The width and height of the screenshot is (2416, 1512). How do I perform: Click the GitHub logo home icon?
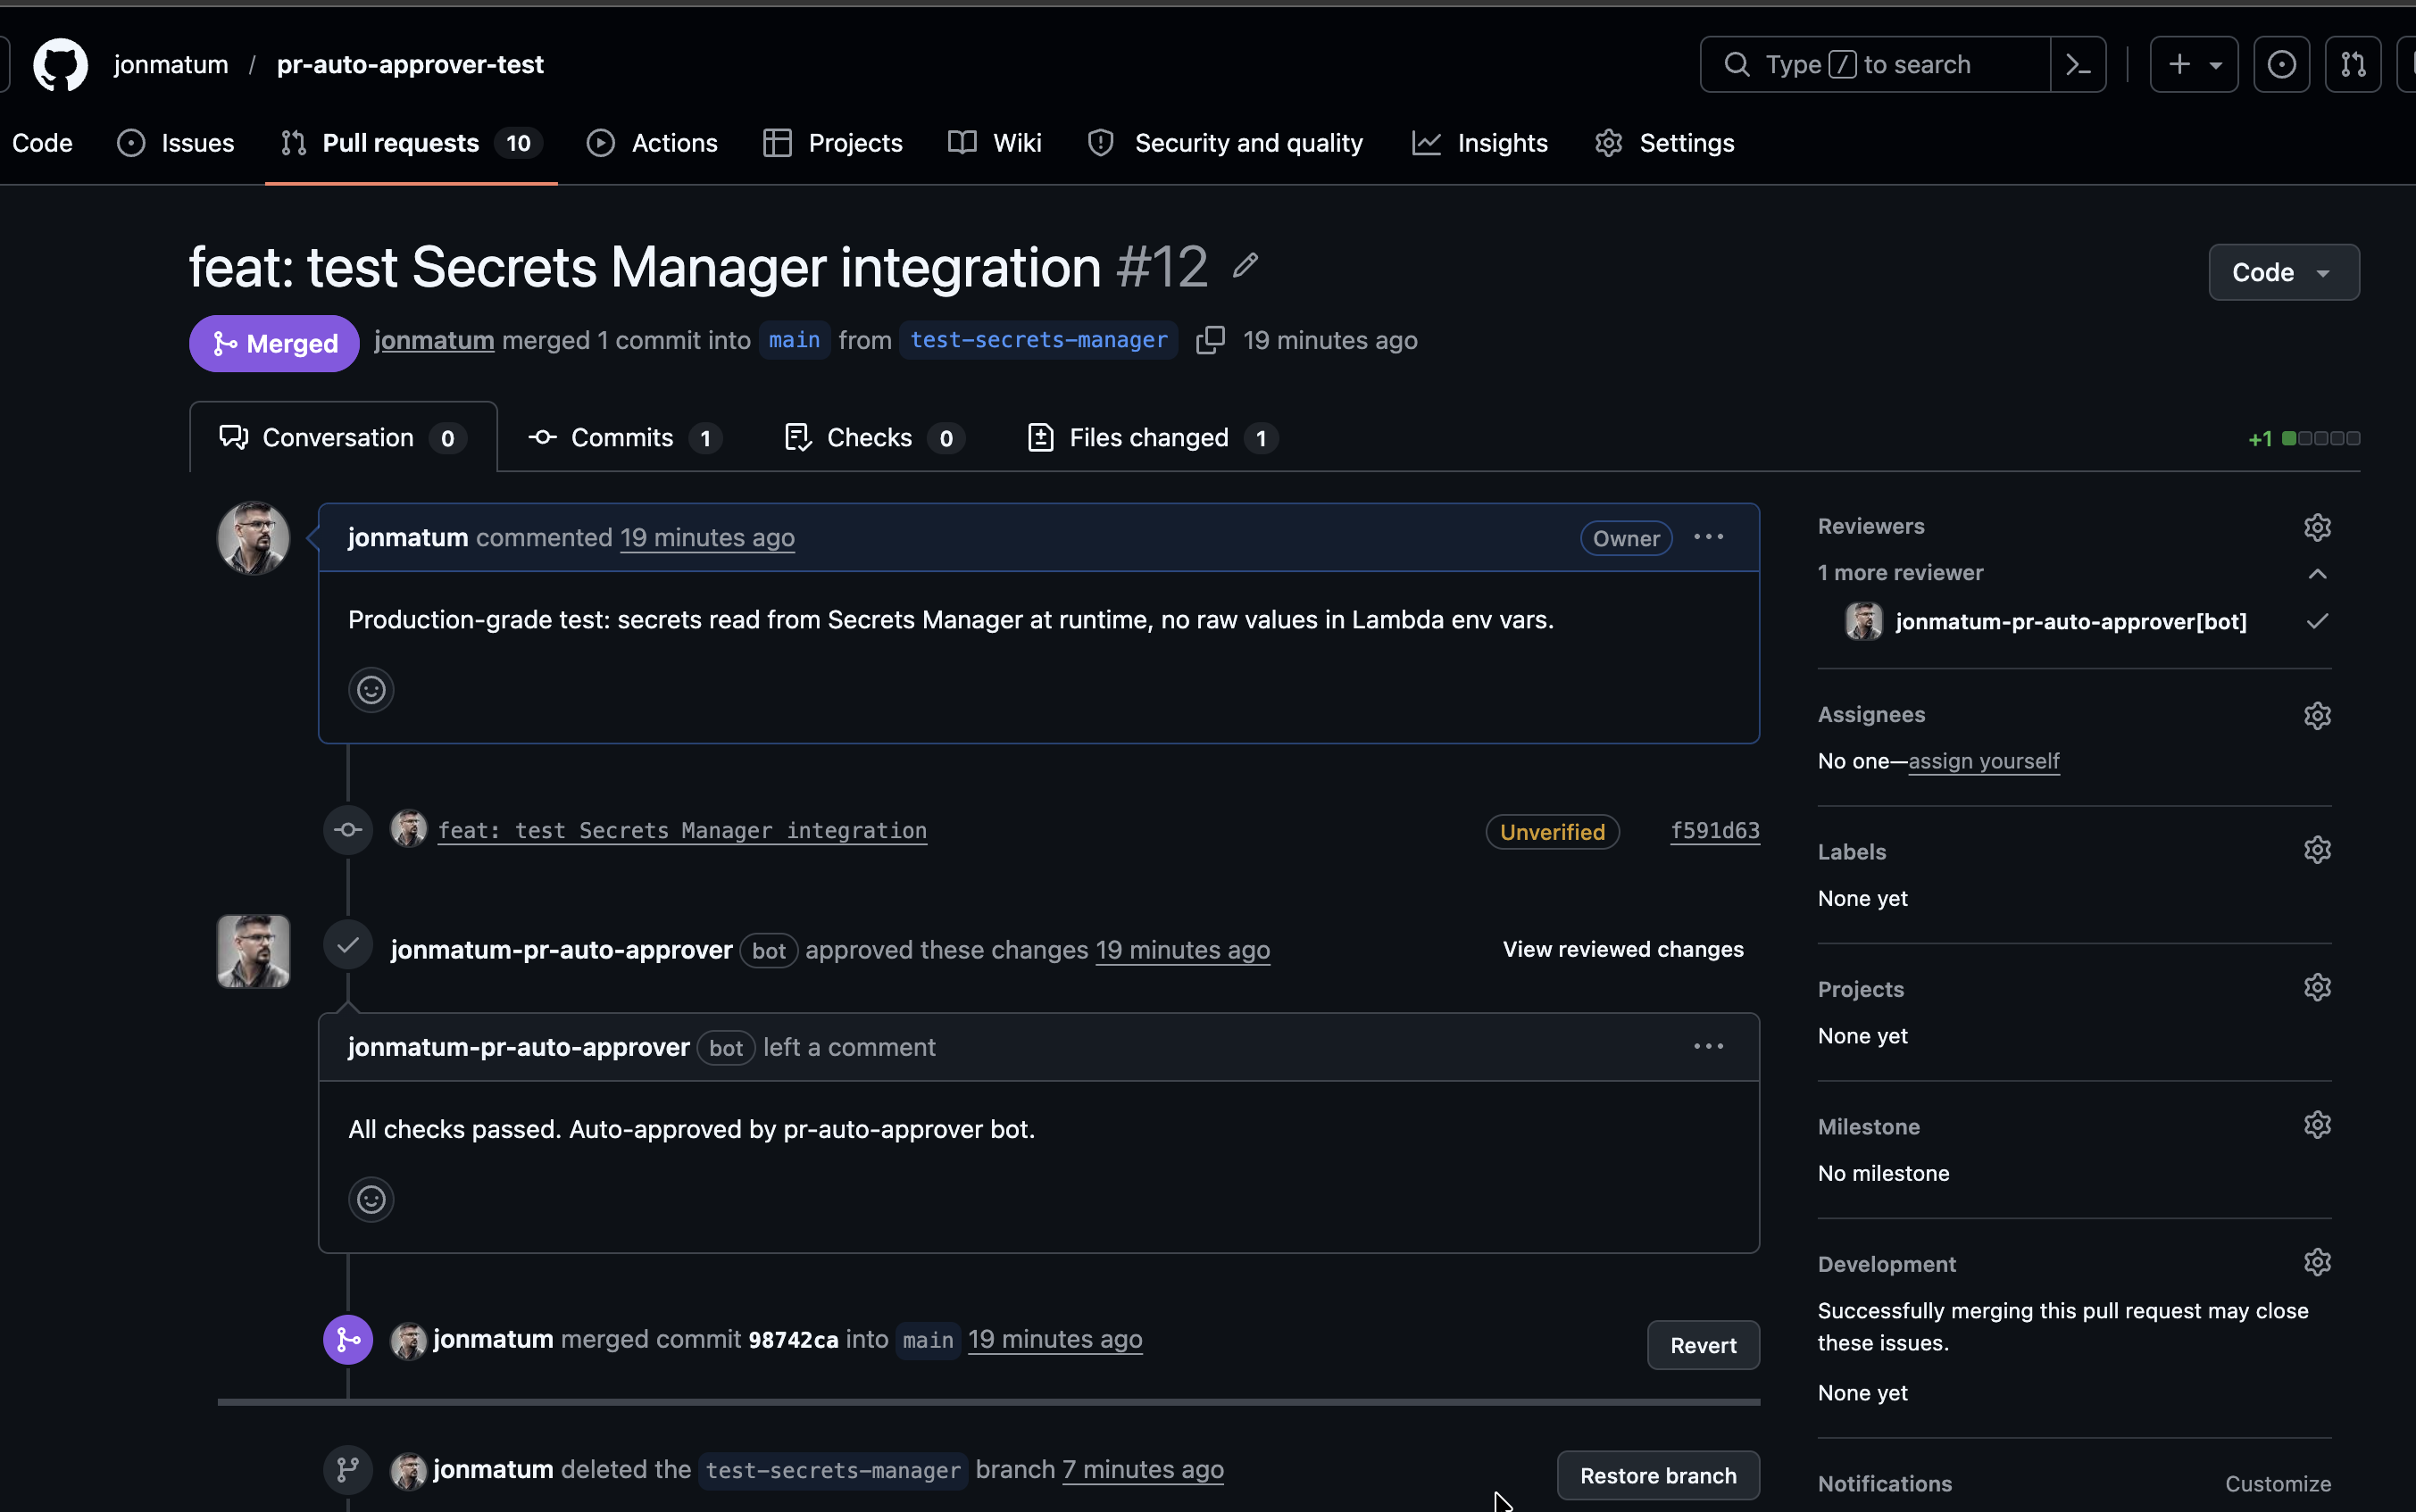60,65
